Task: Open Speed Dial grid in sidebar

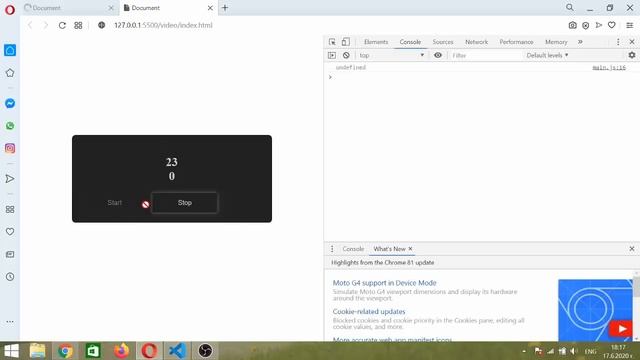Action: click(10, 209)
